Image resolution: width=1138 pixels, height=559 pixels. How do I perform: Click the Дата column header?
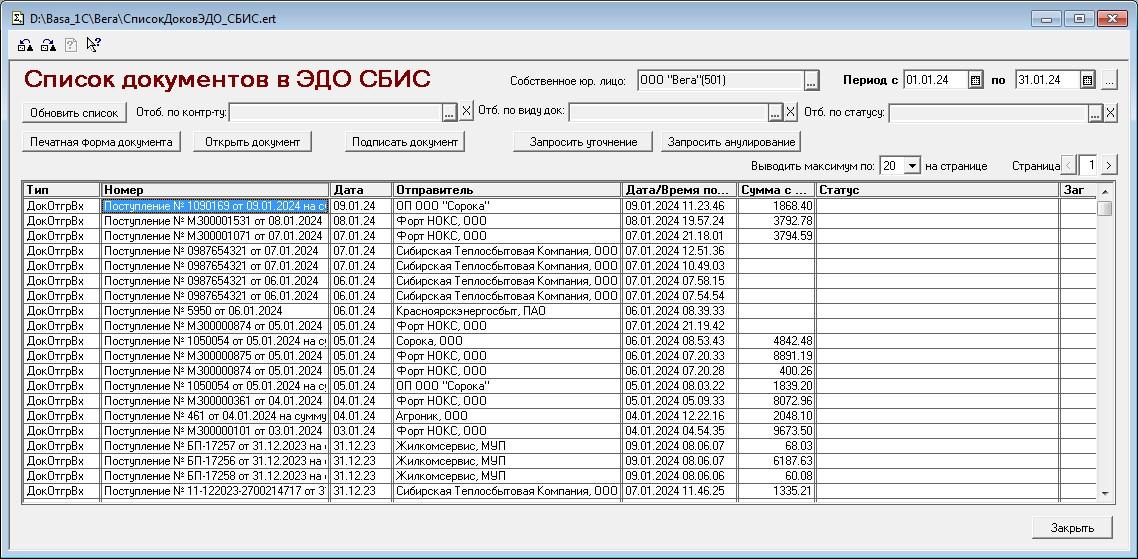(x=360, y=190)
